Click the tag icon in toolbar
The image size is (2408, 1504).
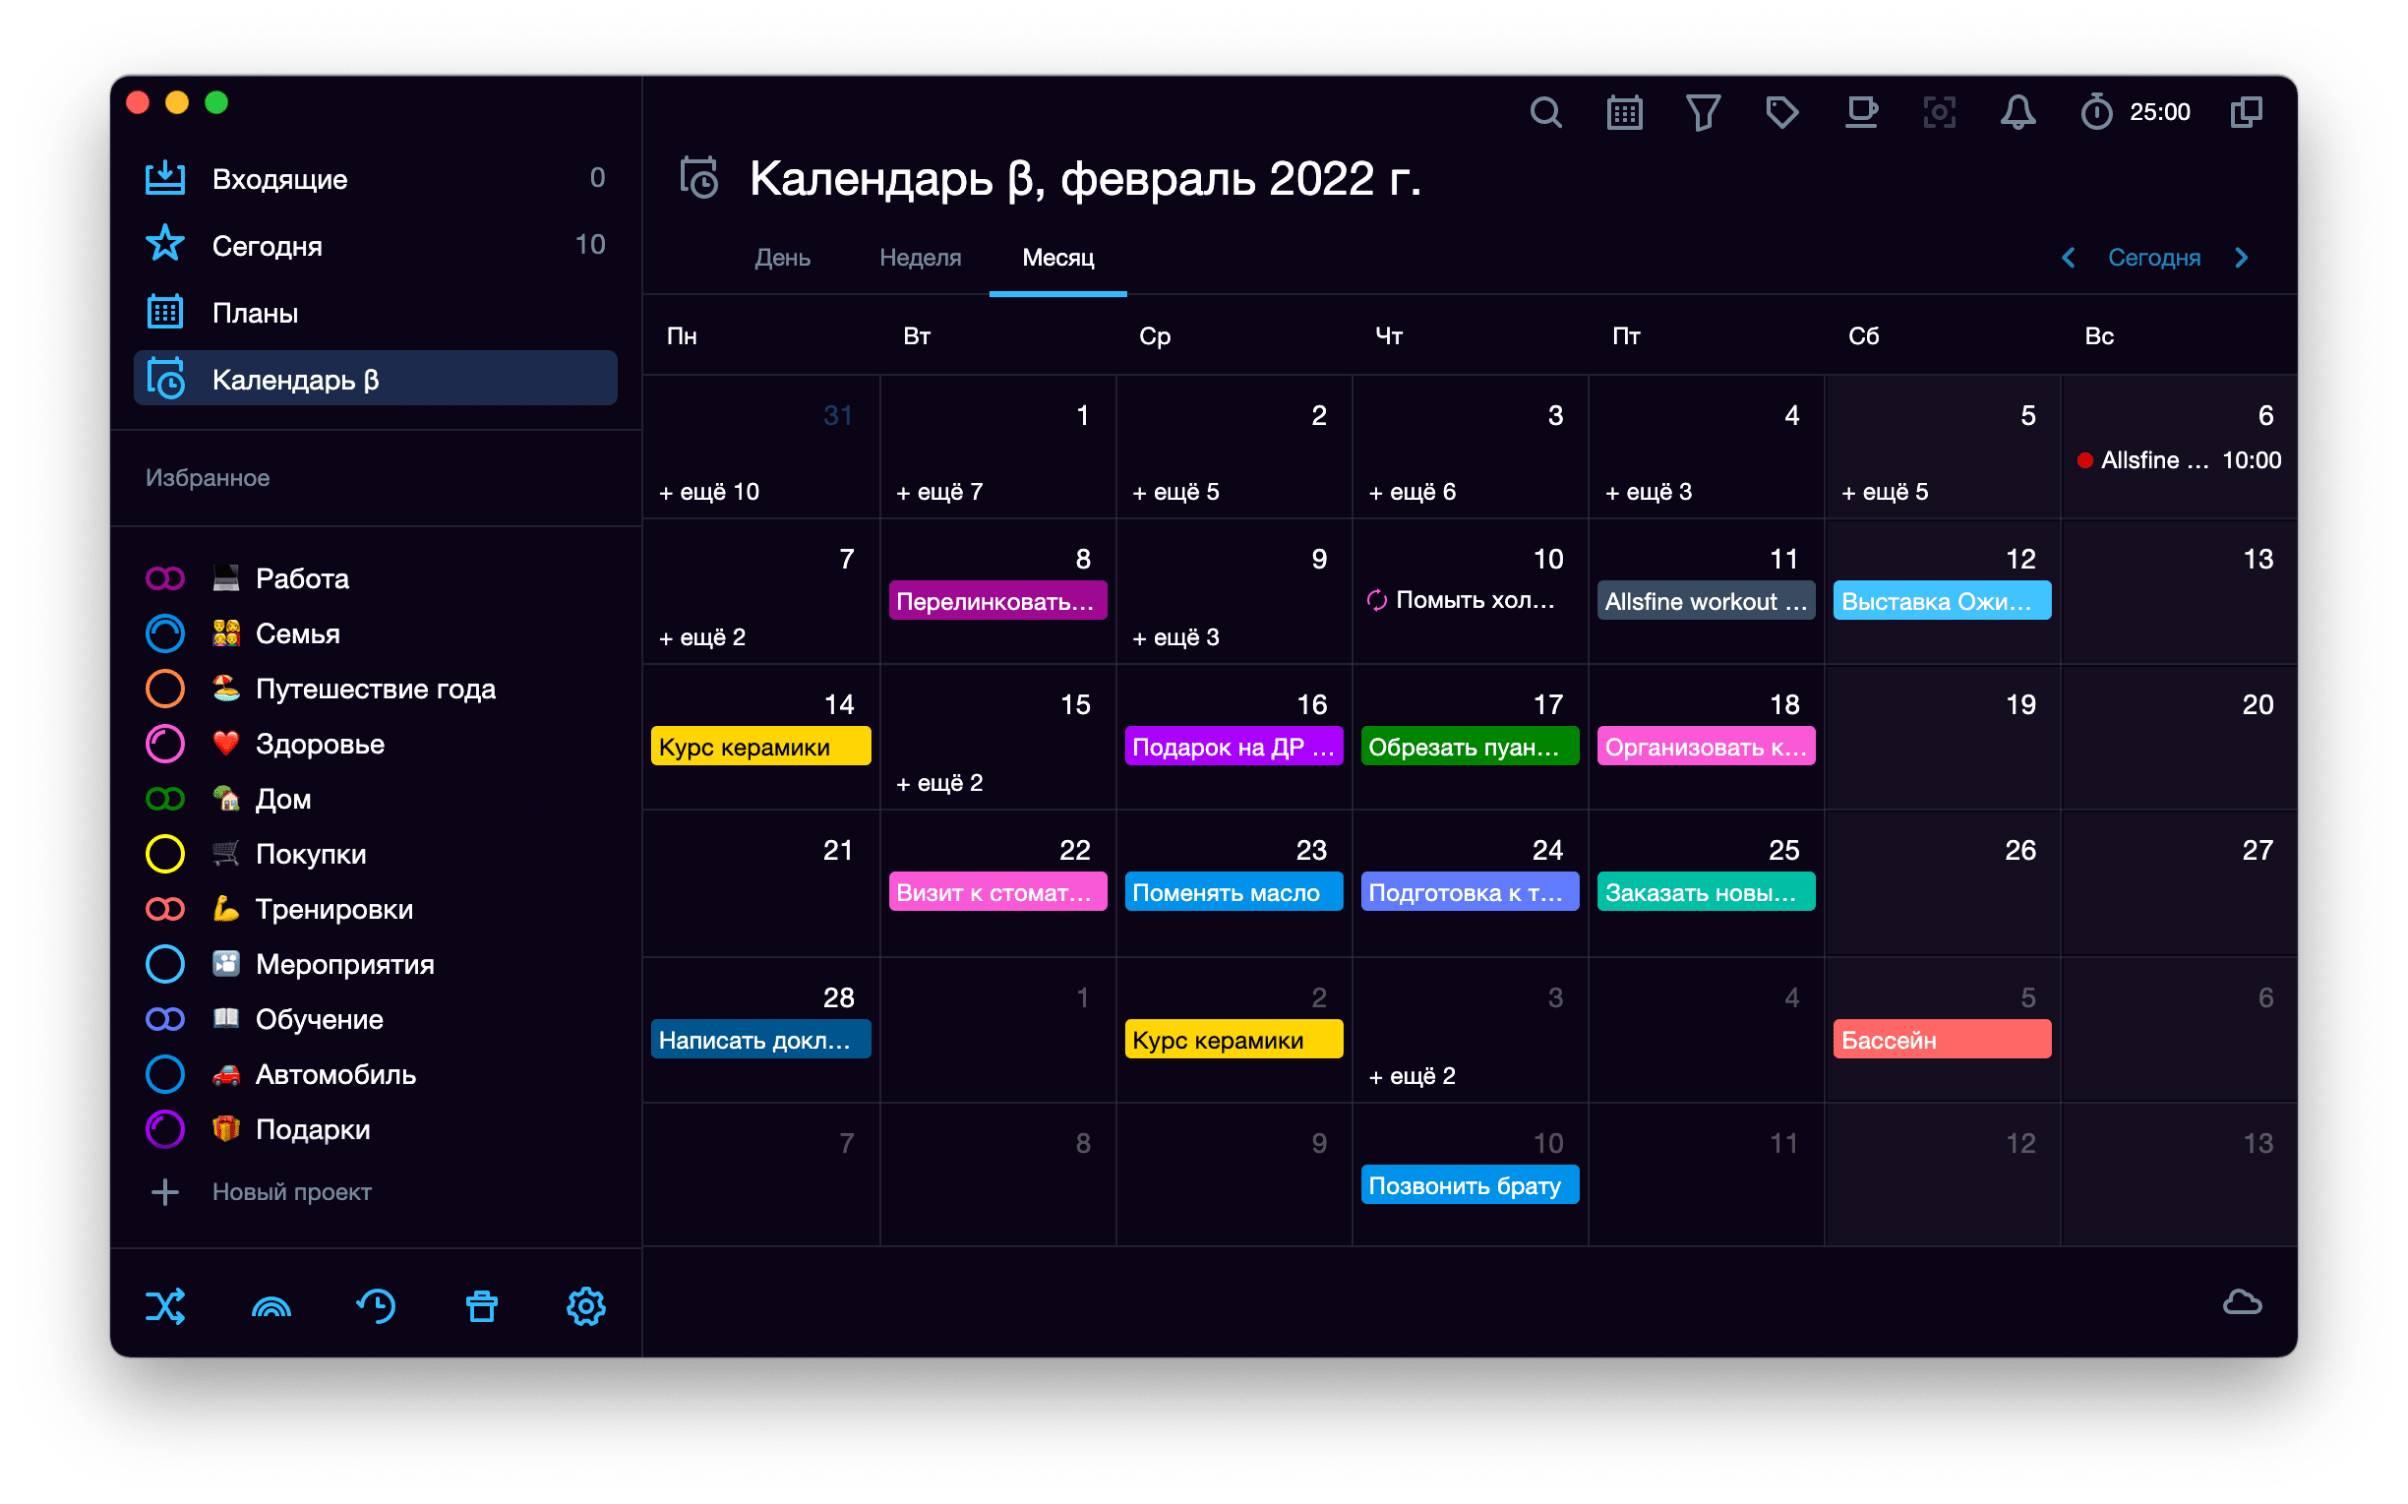[1781, 112]
